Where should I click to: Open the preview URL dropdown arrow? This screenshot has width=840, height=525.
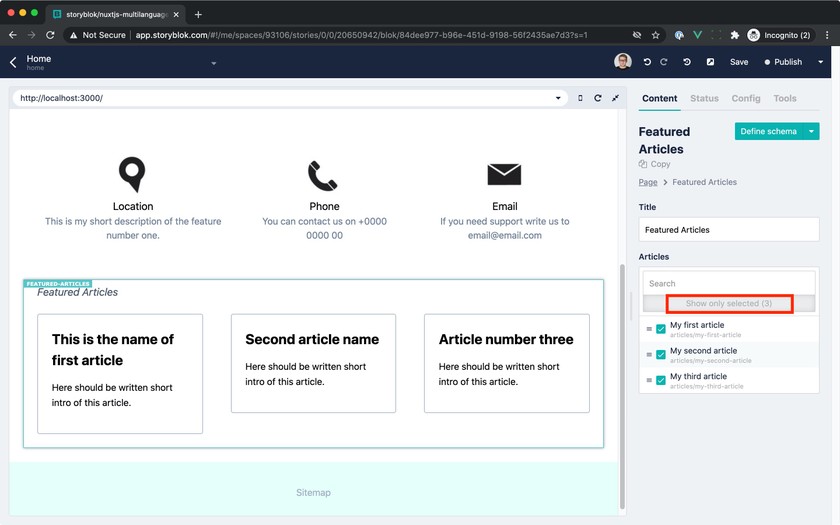[x=558, y=98]
